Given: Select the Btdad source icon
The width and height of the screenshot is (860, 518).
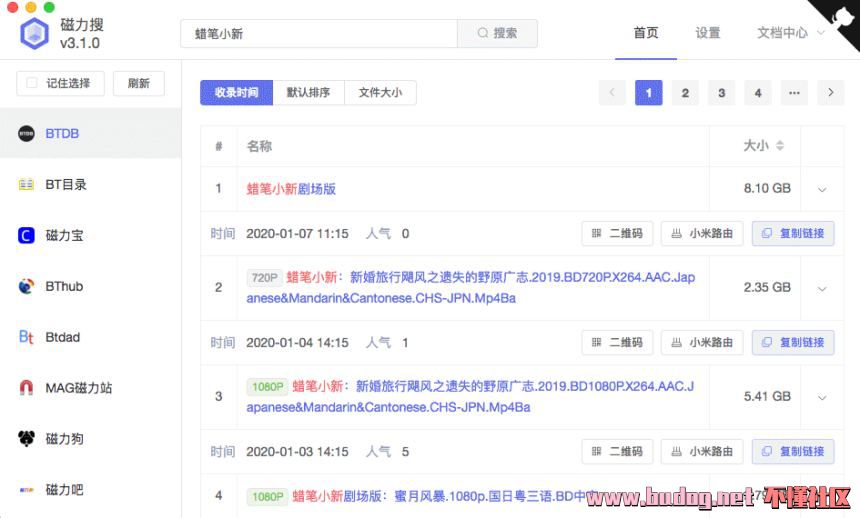Looking at the screenshot, I should pyautogui.click(x=26, y=337).
